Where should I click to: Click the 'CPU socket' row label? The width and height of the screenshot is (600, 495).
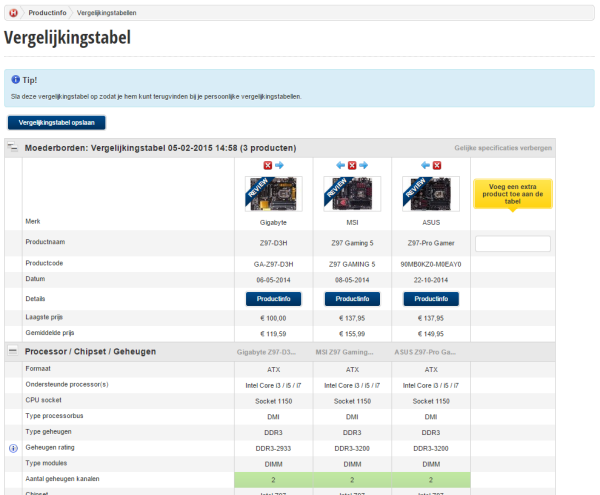(x=43, y=400)
